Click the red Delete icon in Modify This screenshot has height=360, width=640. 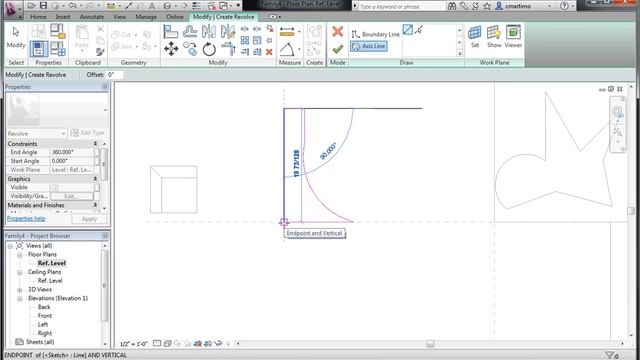[269, 52]
